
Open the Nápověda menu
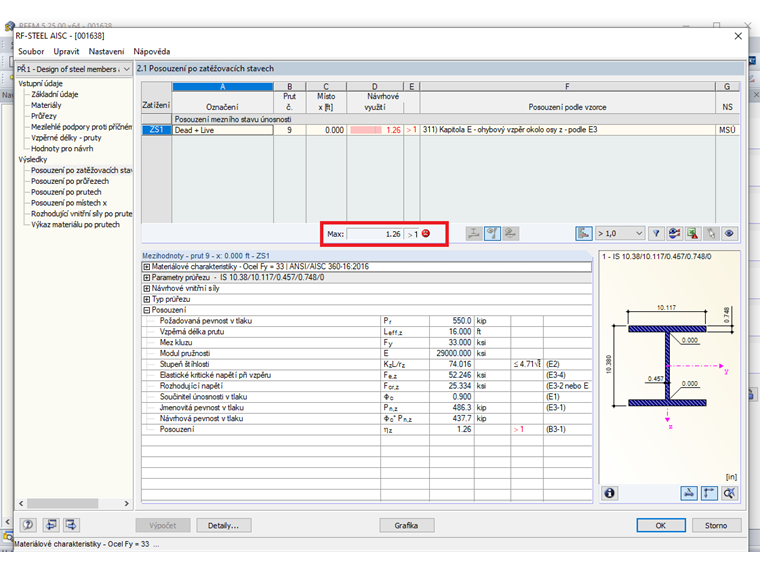point(152,51)
